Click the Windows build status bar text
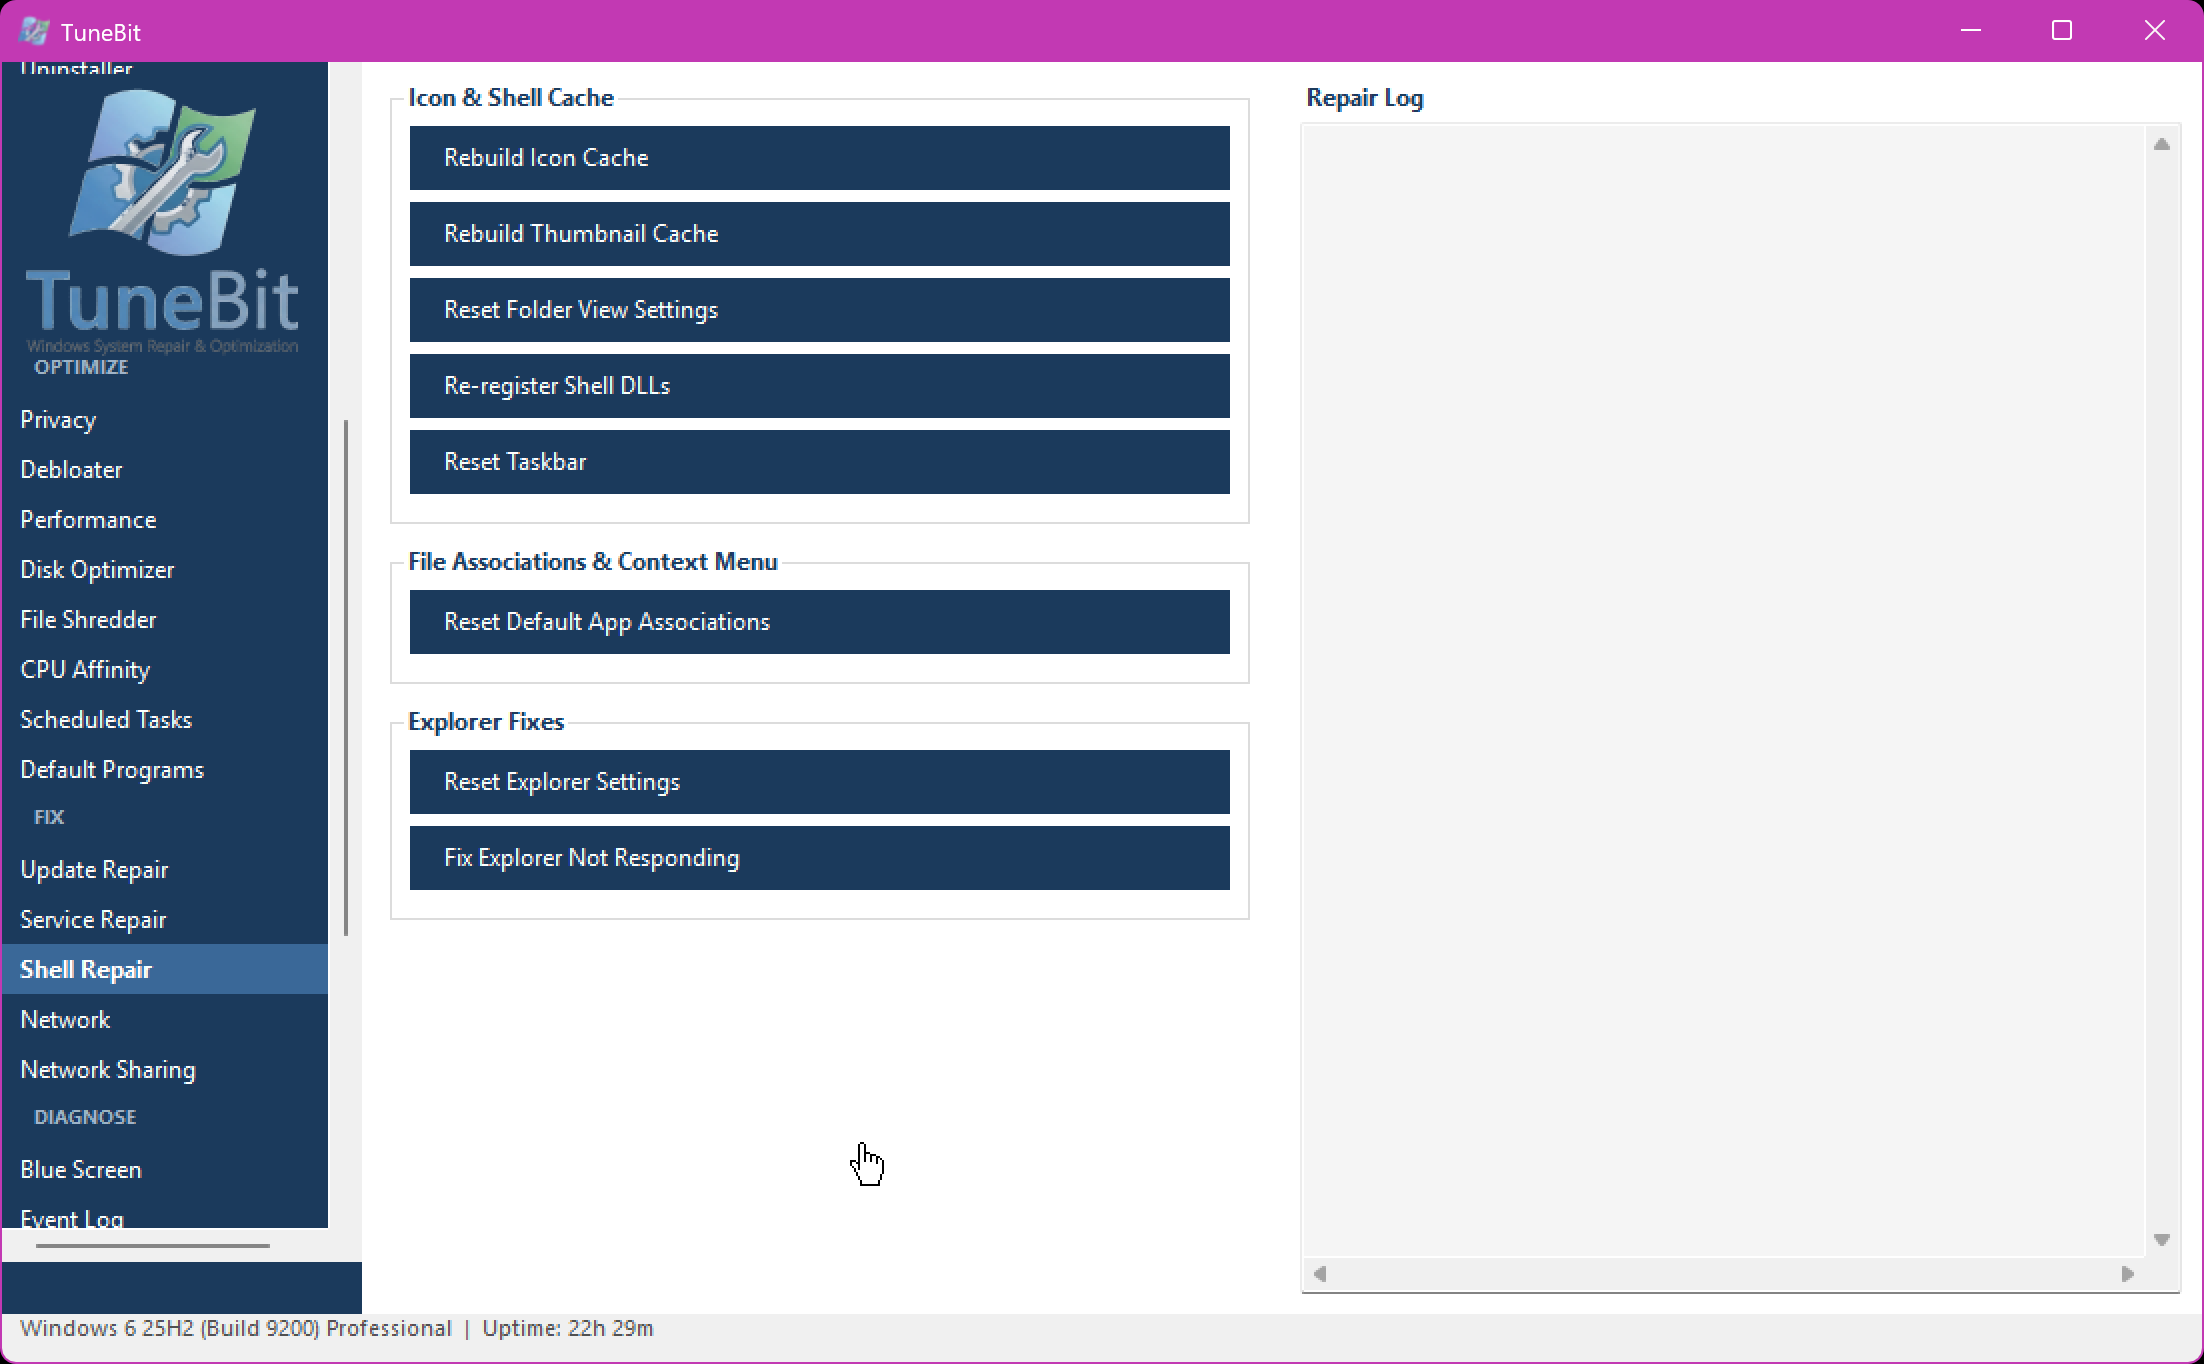2204x1364 pixels. point(236,1329)
